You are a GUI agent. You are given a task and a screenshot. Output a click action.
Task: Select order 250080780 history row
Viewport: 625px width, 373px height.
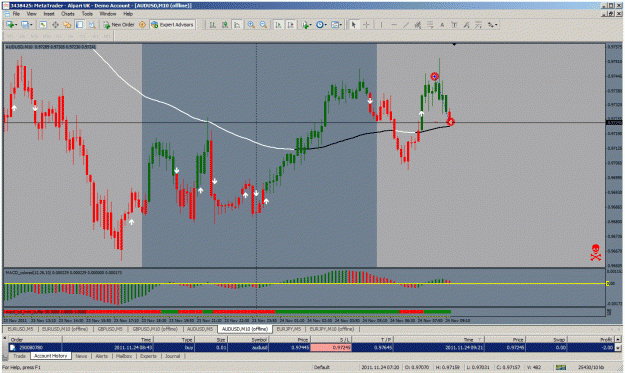(311, 347)
